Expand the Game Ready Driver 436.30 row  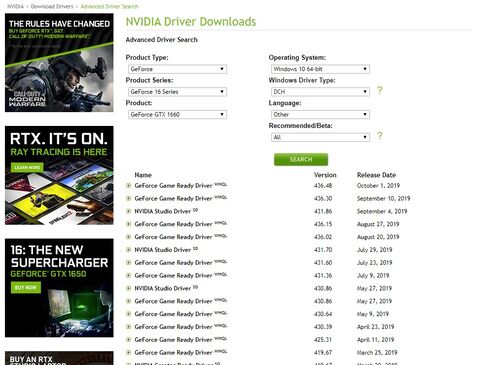point(128,198)
